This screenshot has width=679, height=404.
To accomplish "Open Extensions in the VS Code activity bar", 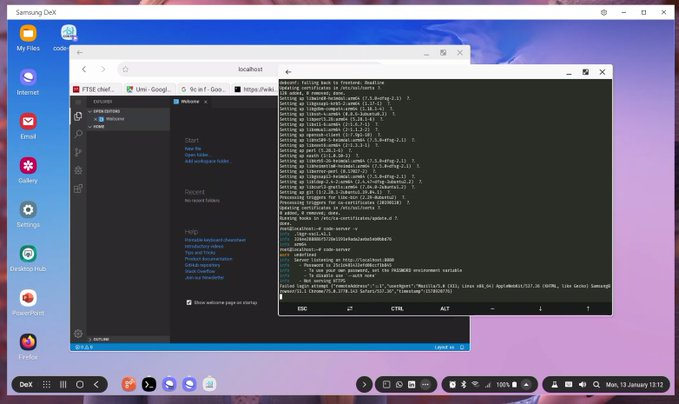I will tap(78, 188).
